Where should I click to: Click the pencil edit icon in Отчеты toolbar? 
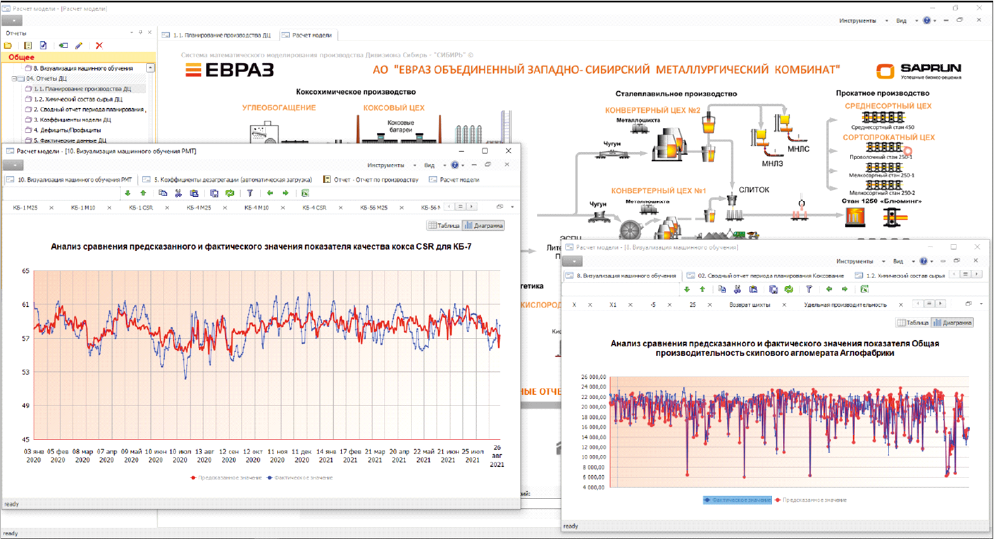[79, 46]
